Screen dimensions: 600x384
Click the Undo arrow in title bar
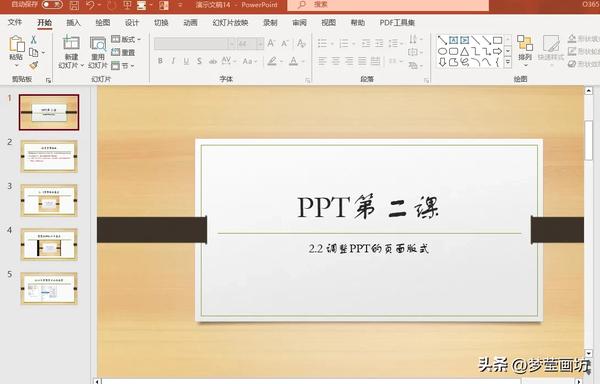click(90, 5)
